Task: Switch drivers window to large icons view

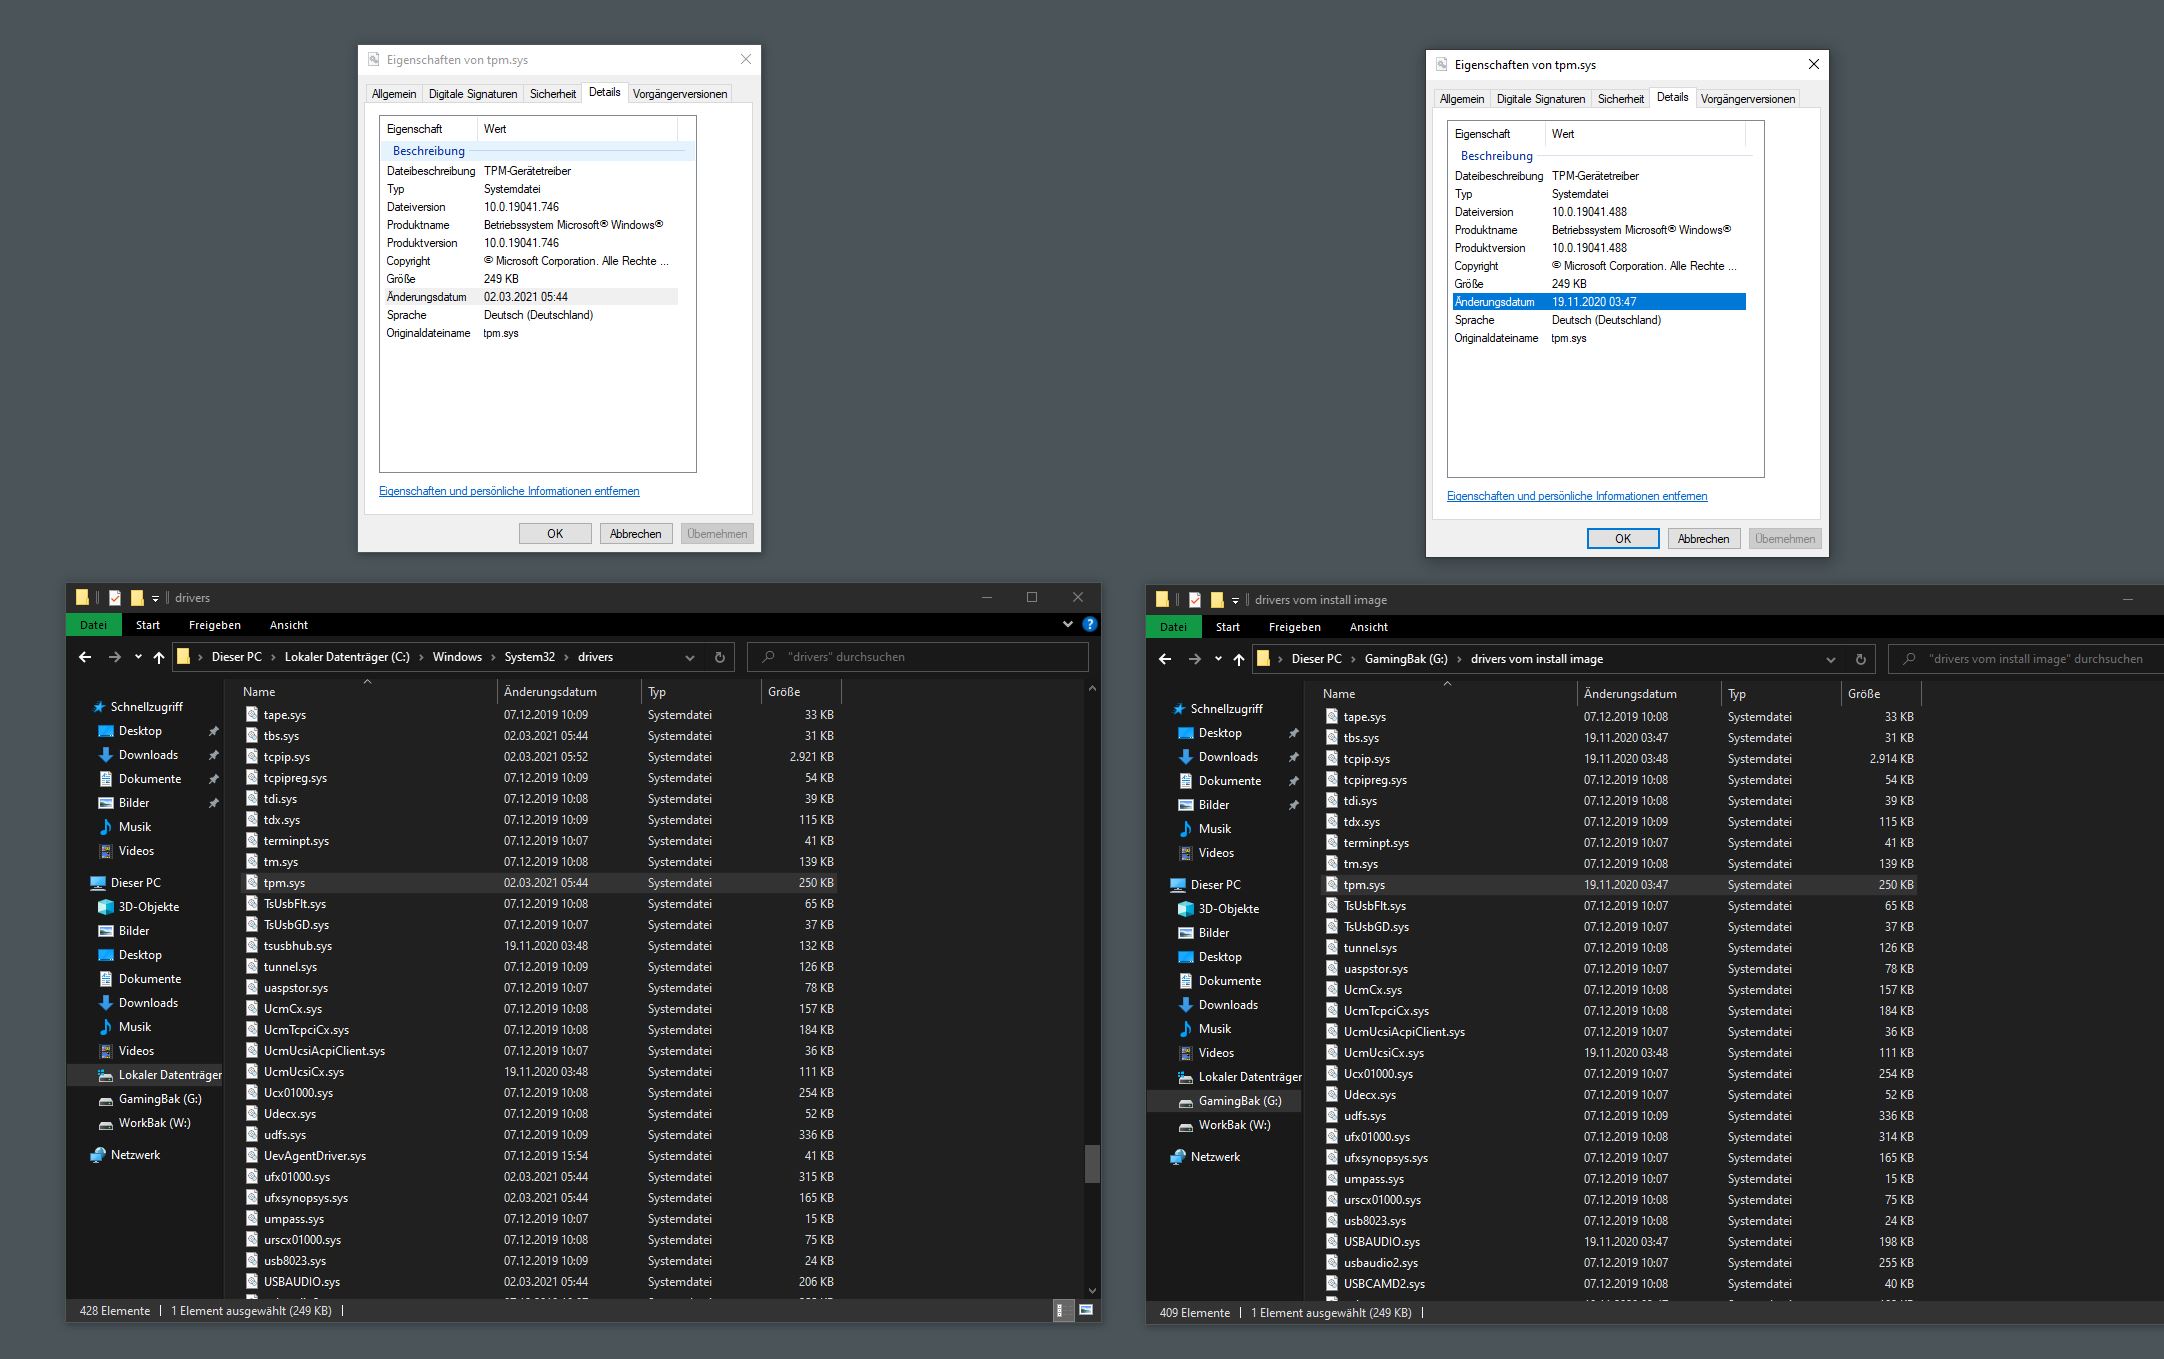Action: pos(1086,1310)
